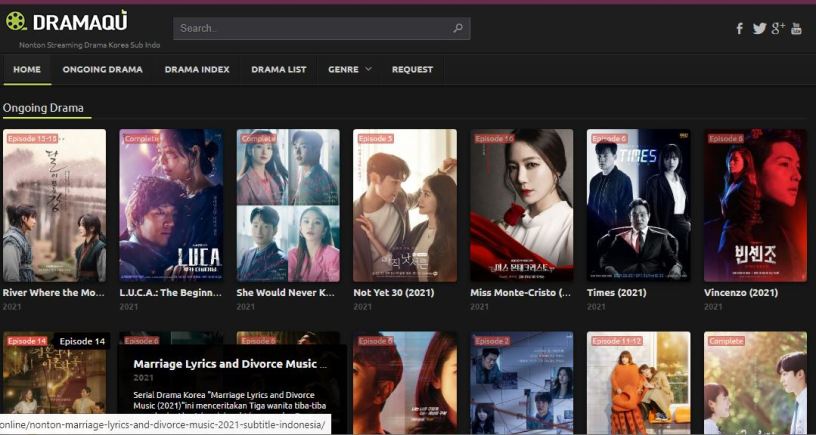
Task: Click the L.U.C.A.: The Beginn... title
Action: pos(171,292)
